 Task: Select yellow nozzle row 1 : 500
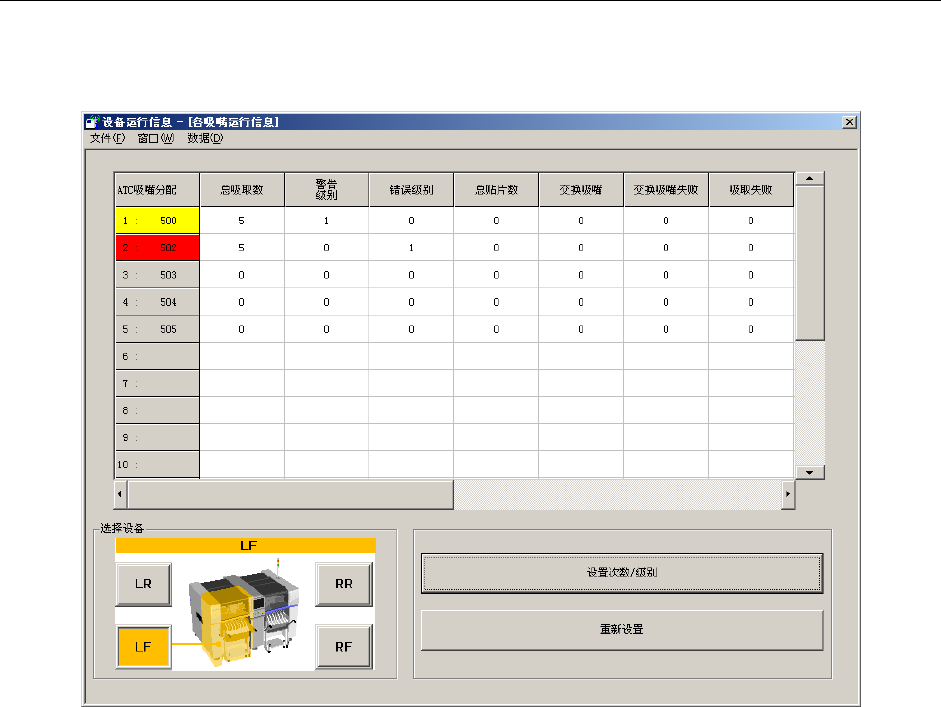[157, 221]
